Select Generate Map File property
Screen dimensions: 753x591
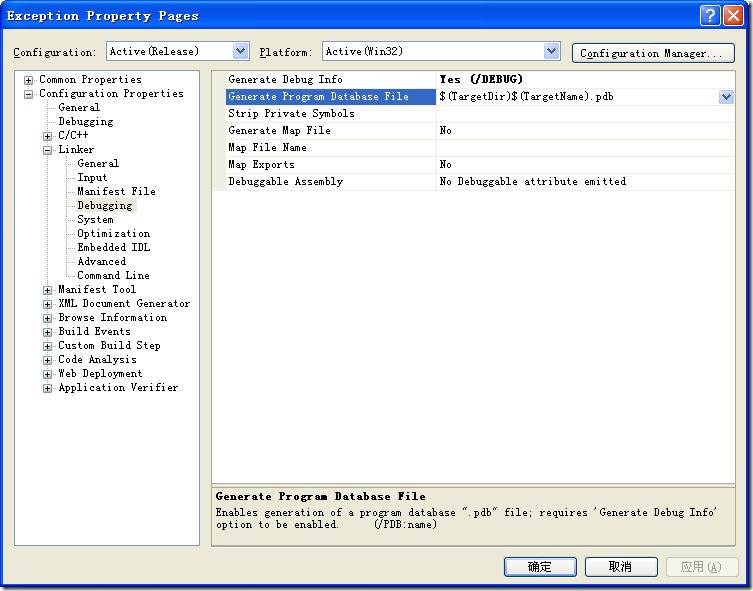pyautogui.click(x=330, y=131)
